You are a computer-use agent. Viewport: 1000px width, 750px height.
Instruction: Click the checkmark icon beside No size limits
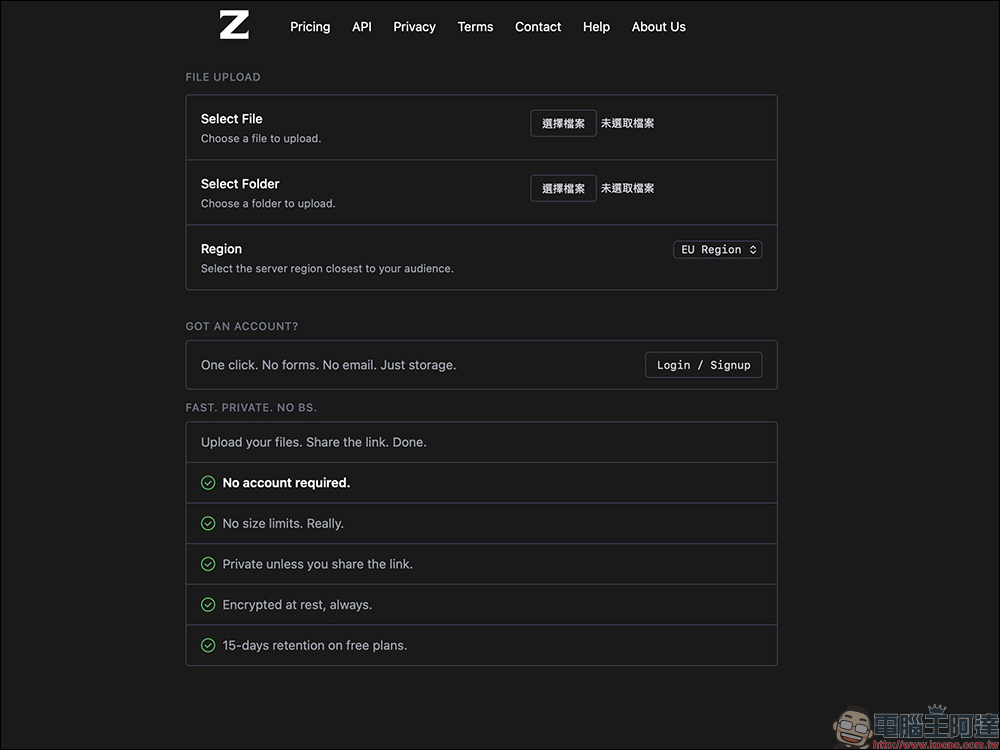tap(208, 523)
